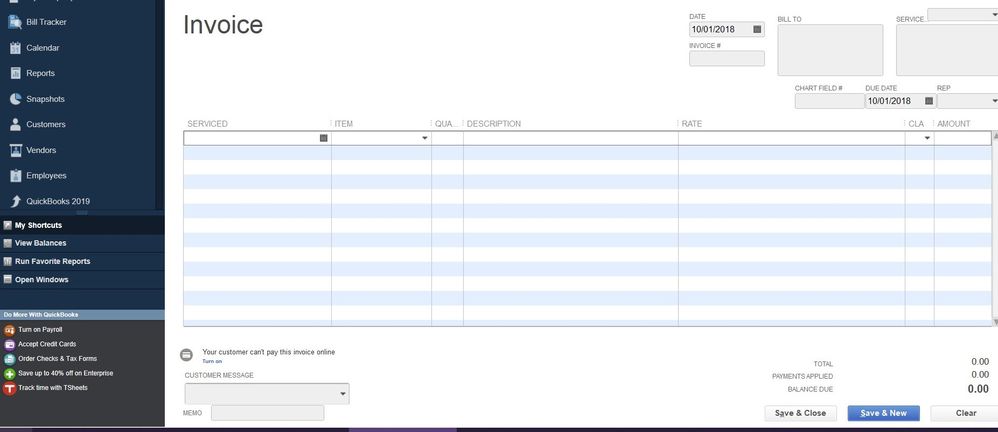Click the line items vertical scrollbar

[x=995, y=228]
